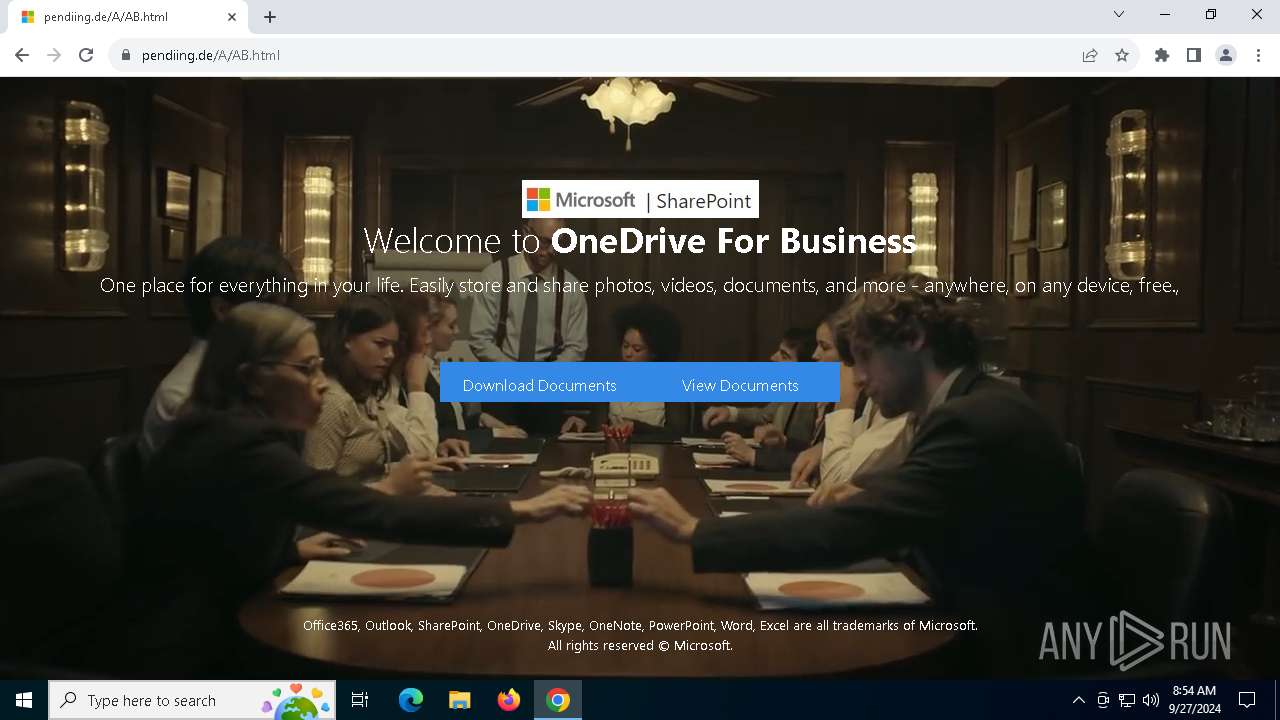Open the volume control tray icon

coord(1151,700)
